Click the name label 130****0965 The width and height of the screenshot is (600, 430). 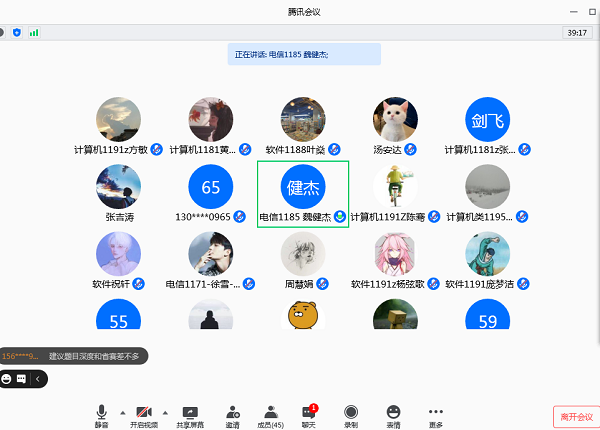(203, 217)
